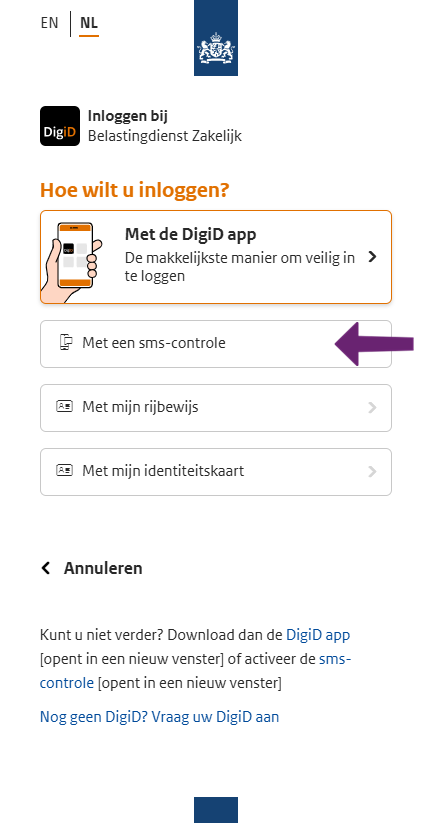The height and width of the screenshot is (823, 429).
Task: Open chevron on the DigiD app option
Action: (x=372, y=257)
